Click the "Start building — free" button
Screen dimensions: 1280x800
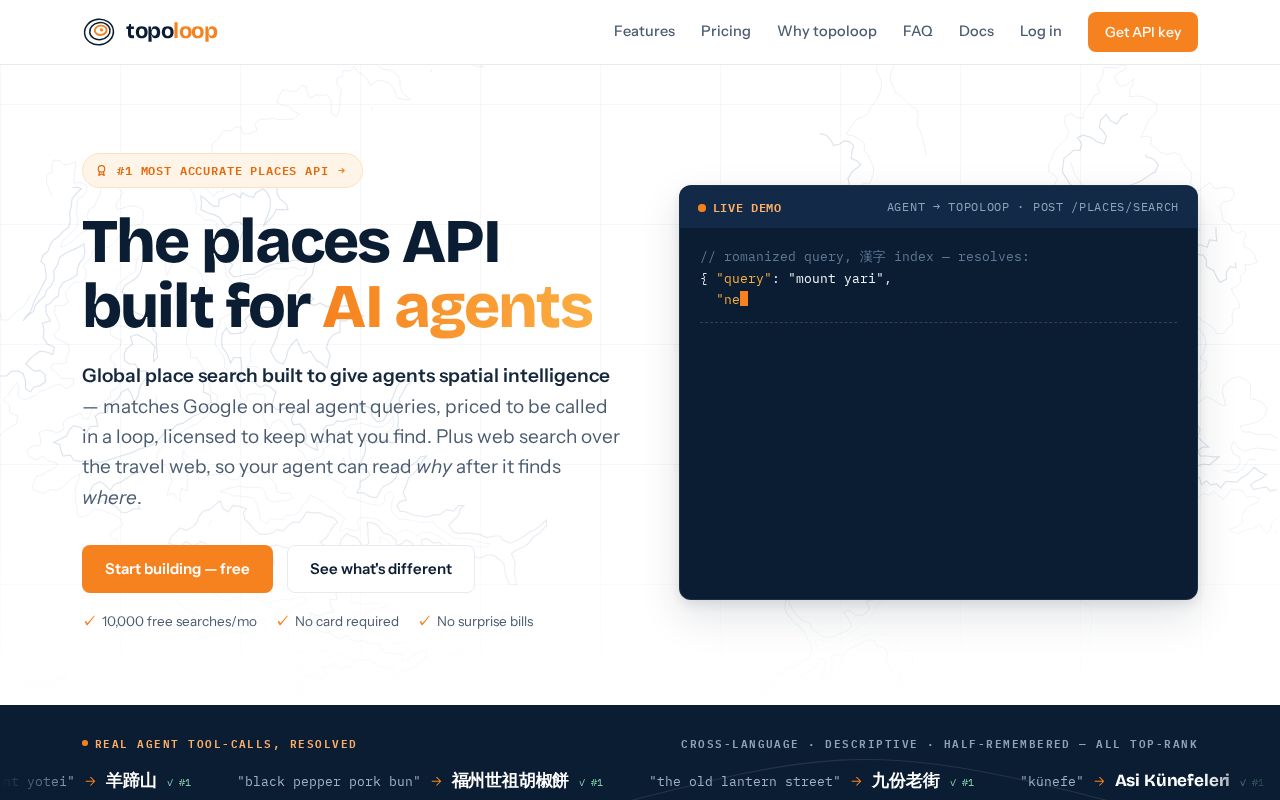point(177,569)
